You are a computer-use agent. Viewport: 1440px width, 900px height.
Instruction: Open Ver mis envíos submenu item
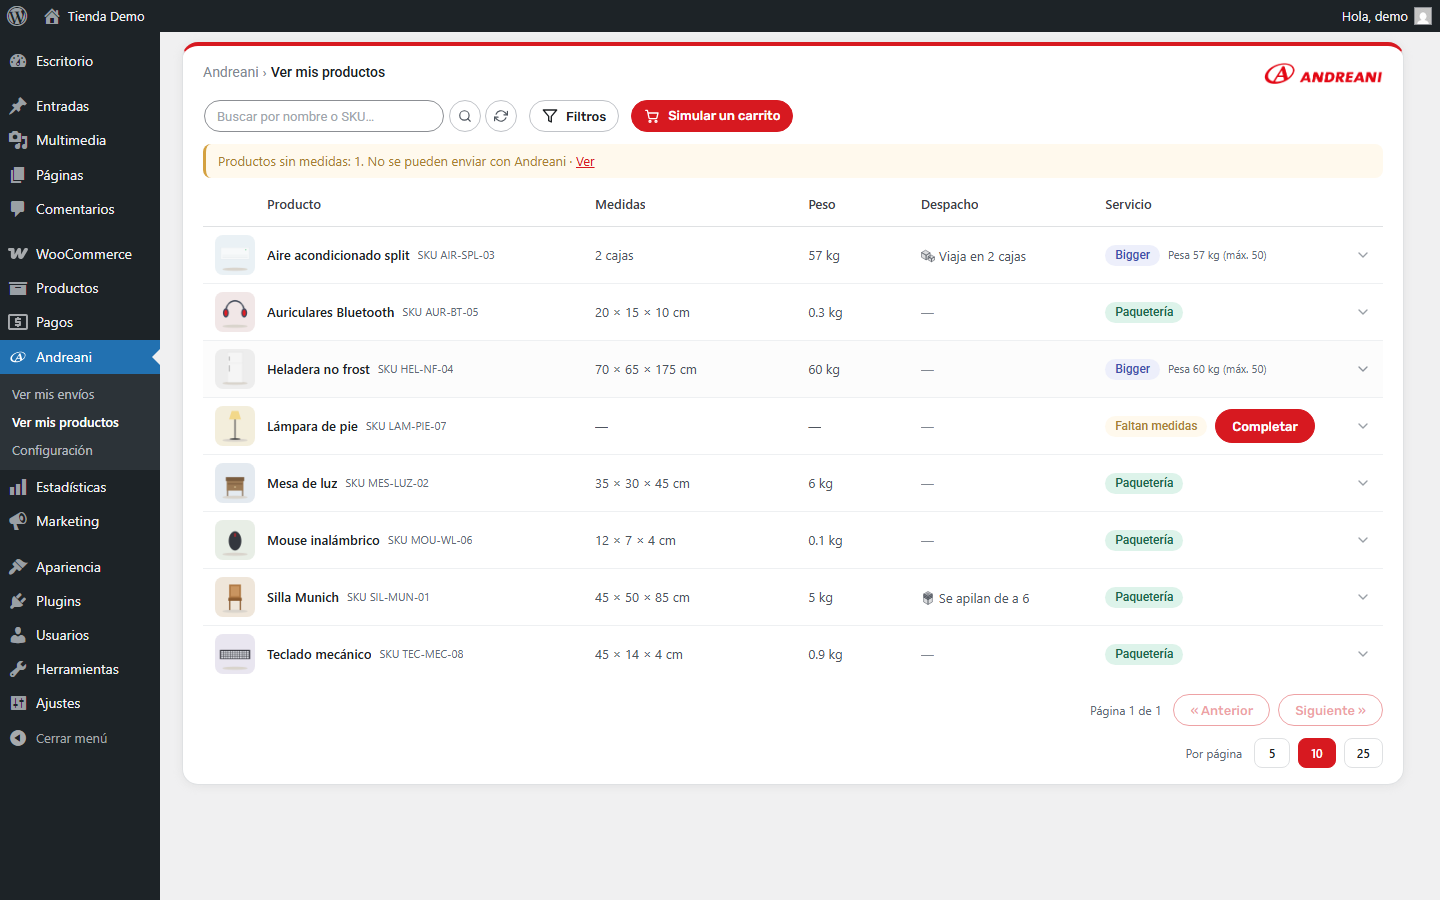pos(53,395)
